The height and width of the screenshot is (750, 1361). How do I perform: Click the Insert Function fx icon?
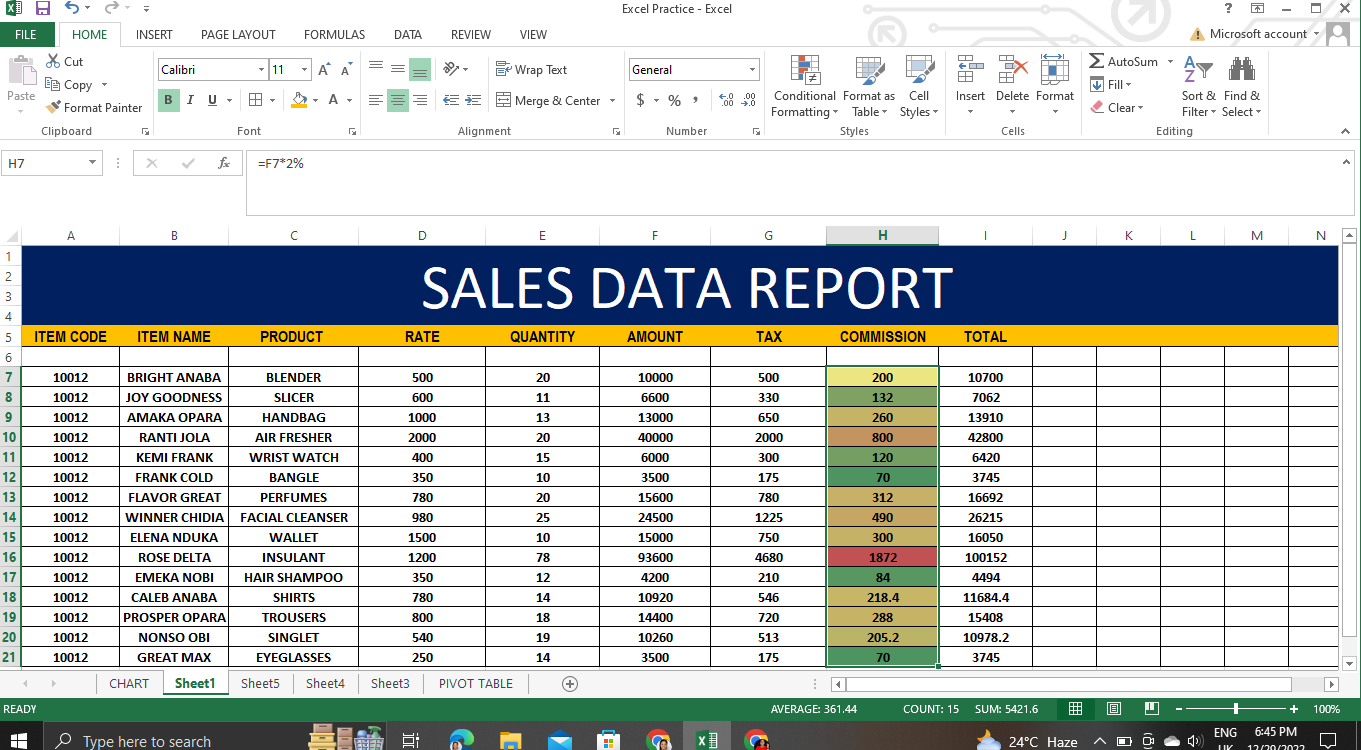coord(224,163)
